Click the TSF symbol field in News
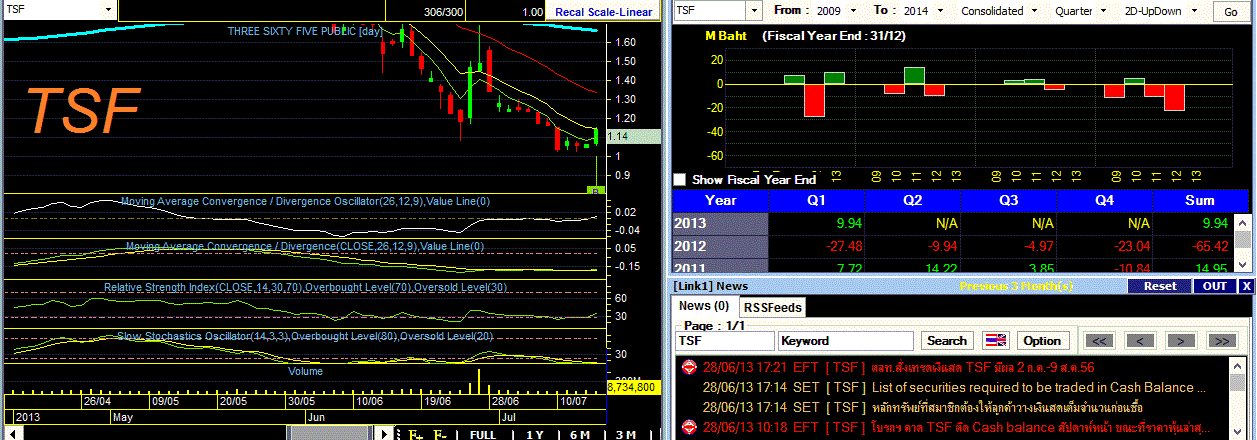This screenshot has width=1257, height=440. click(x=725, y=341)
